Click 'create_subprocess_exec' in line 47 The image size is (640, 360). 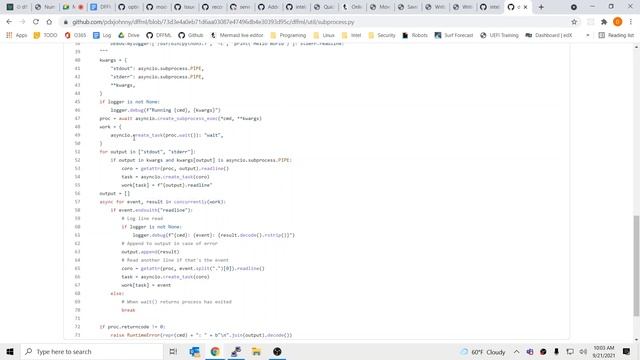(x=187, y=118)
